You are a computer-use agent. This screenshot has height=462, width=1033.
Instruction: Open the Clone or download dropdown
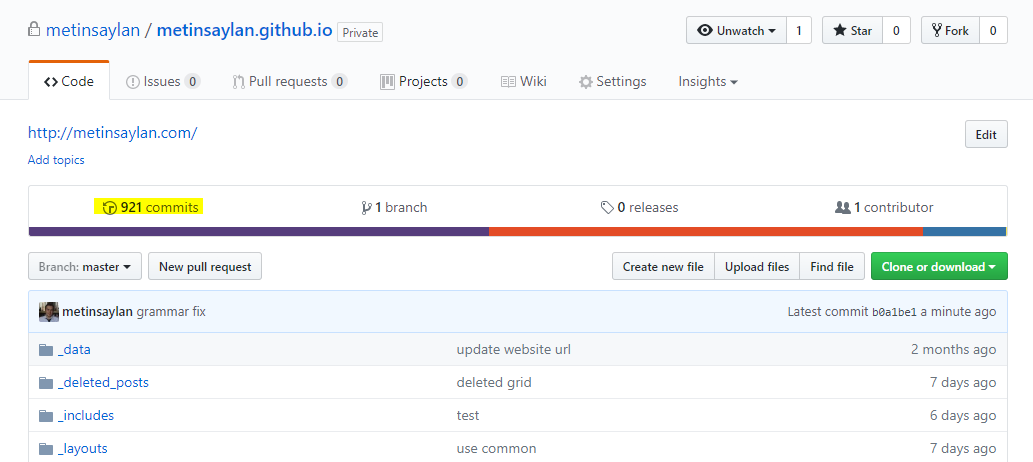(x=939, y=267)
